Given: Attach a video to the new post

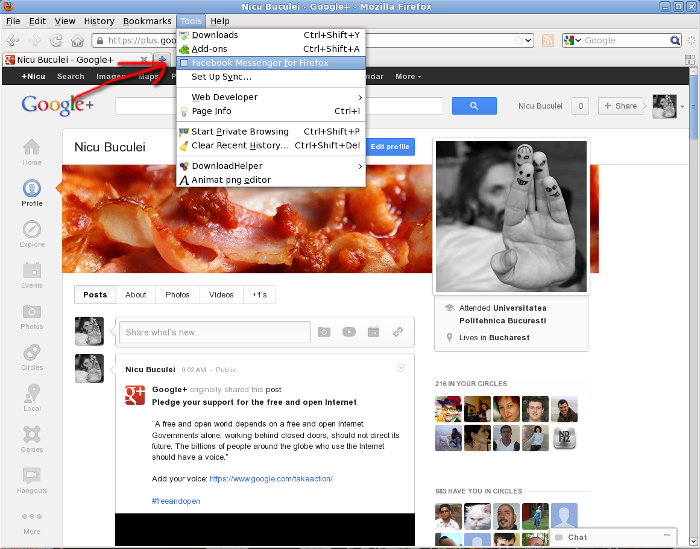Looking at the screenshot, I should click(x=349, y=332).
